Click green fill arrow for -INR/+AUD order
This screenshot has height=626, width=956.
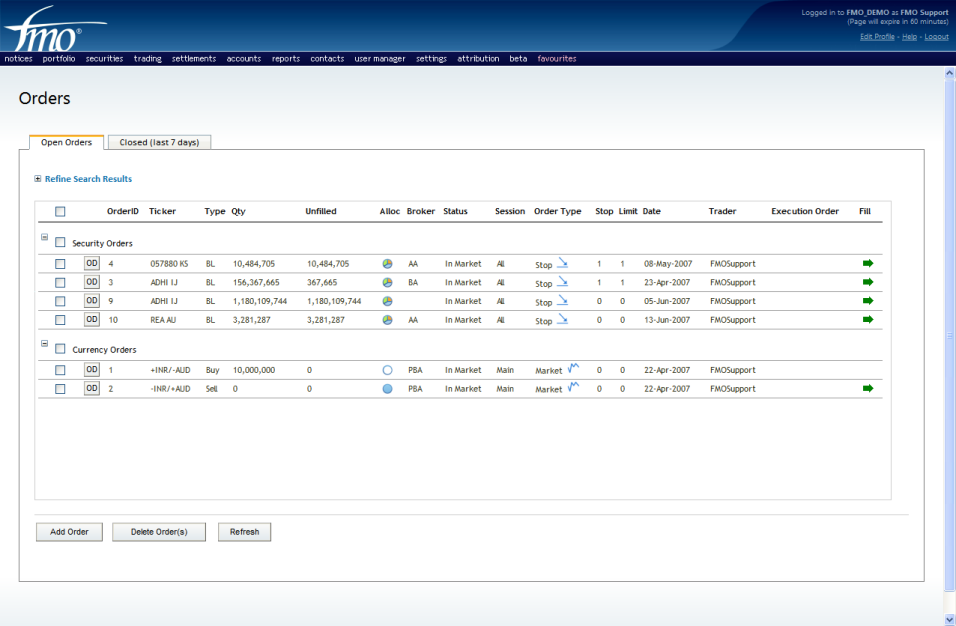click(x=868, y=389)
